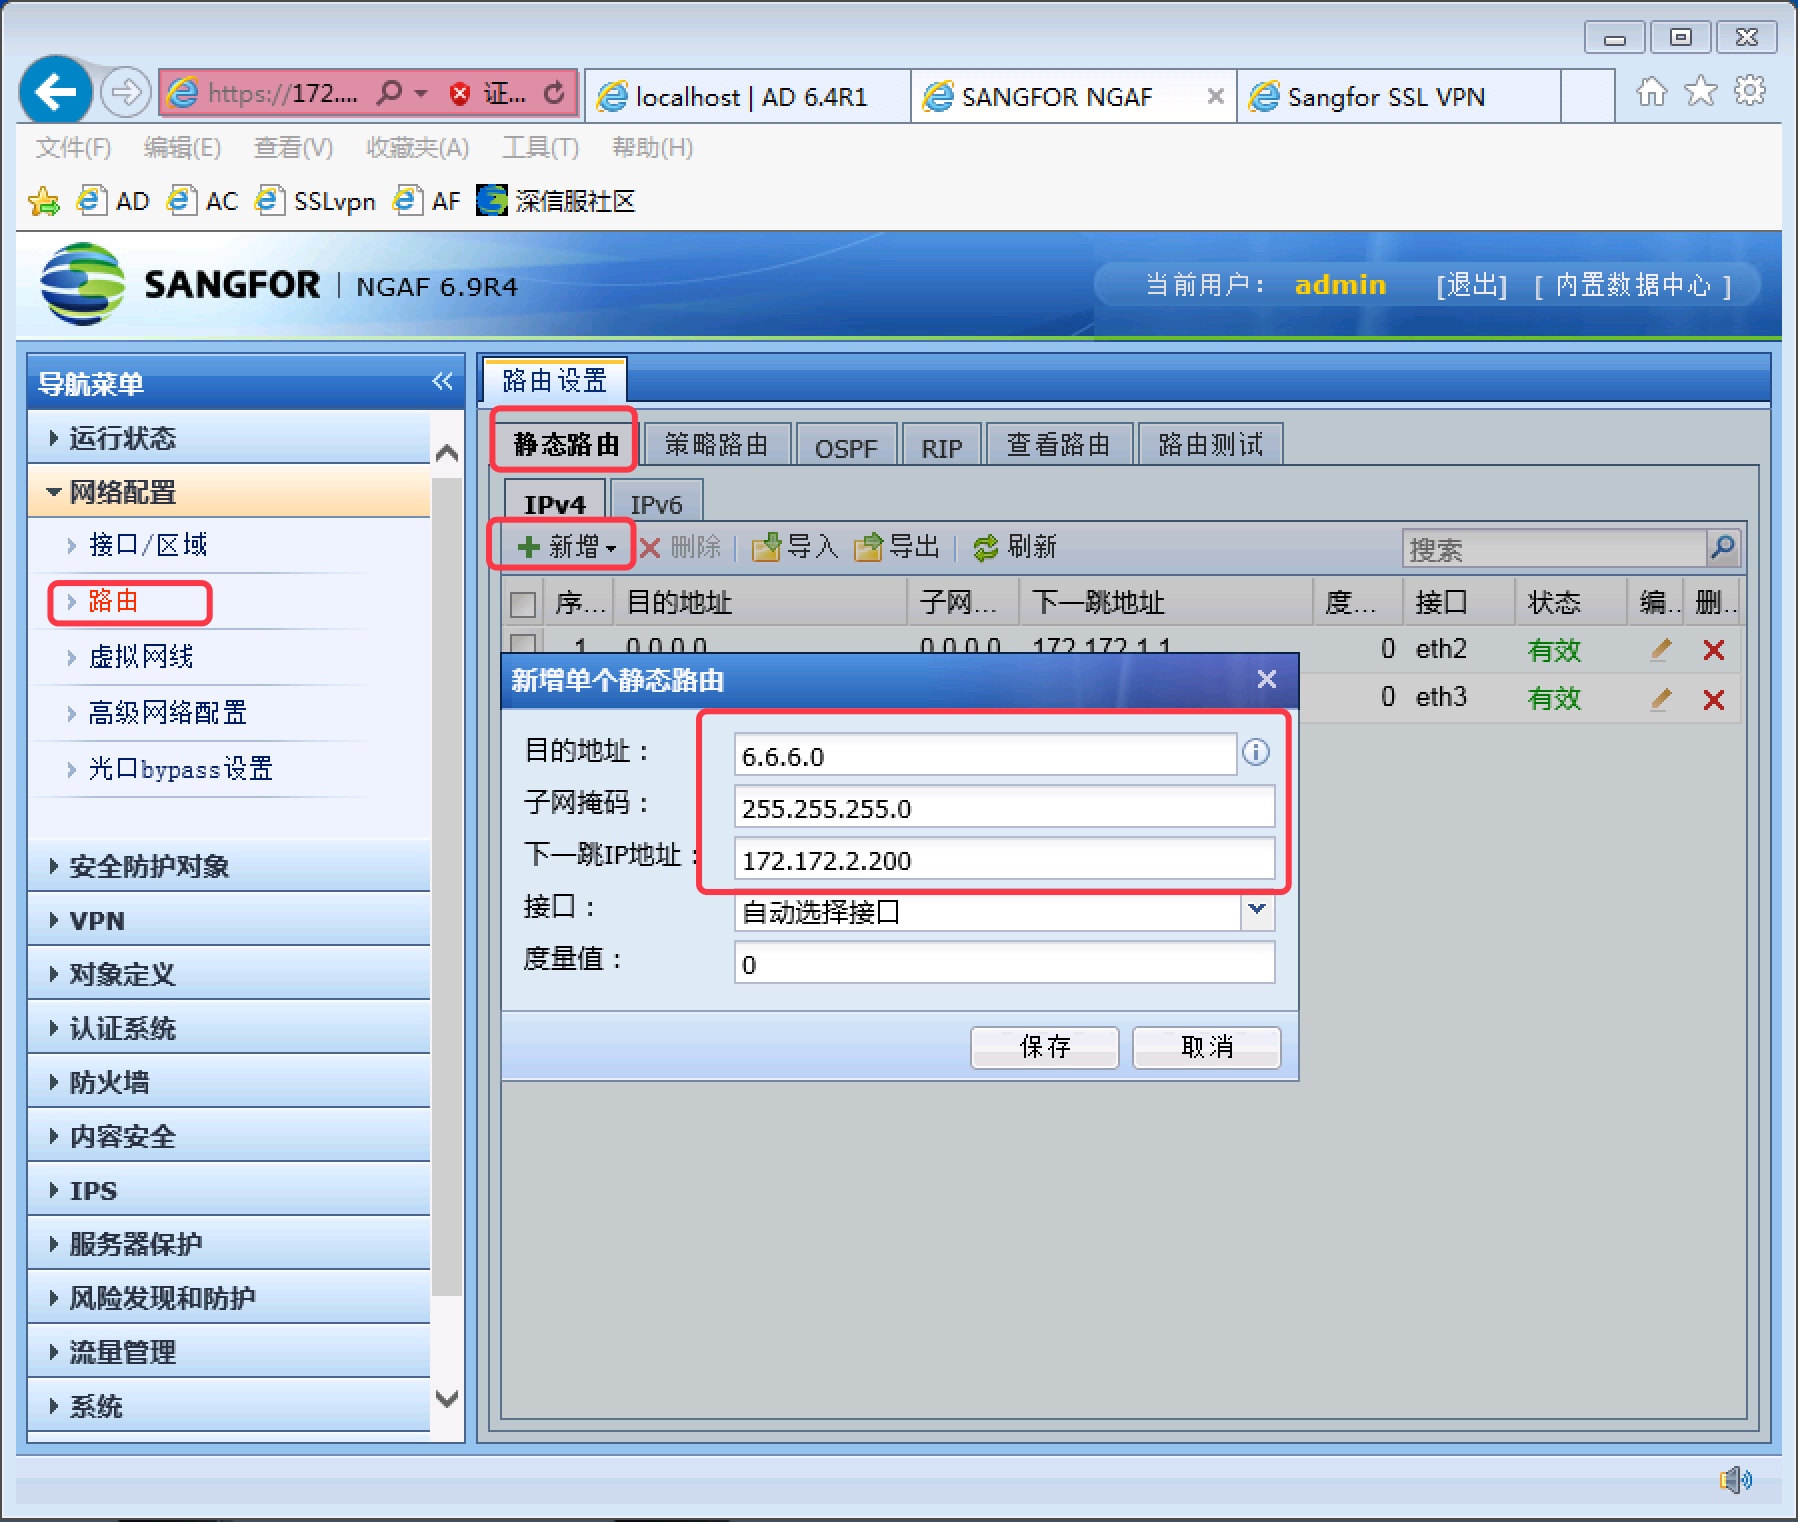Open 接口/区域 in navigation tree
Viewport: 1798px width, 1522px height.
(x=148, y=545)
